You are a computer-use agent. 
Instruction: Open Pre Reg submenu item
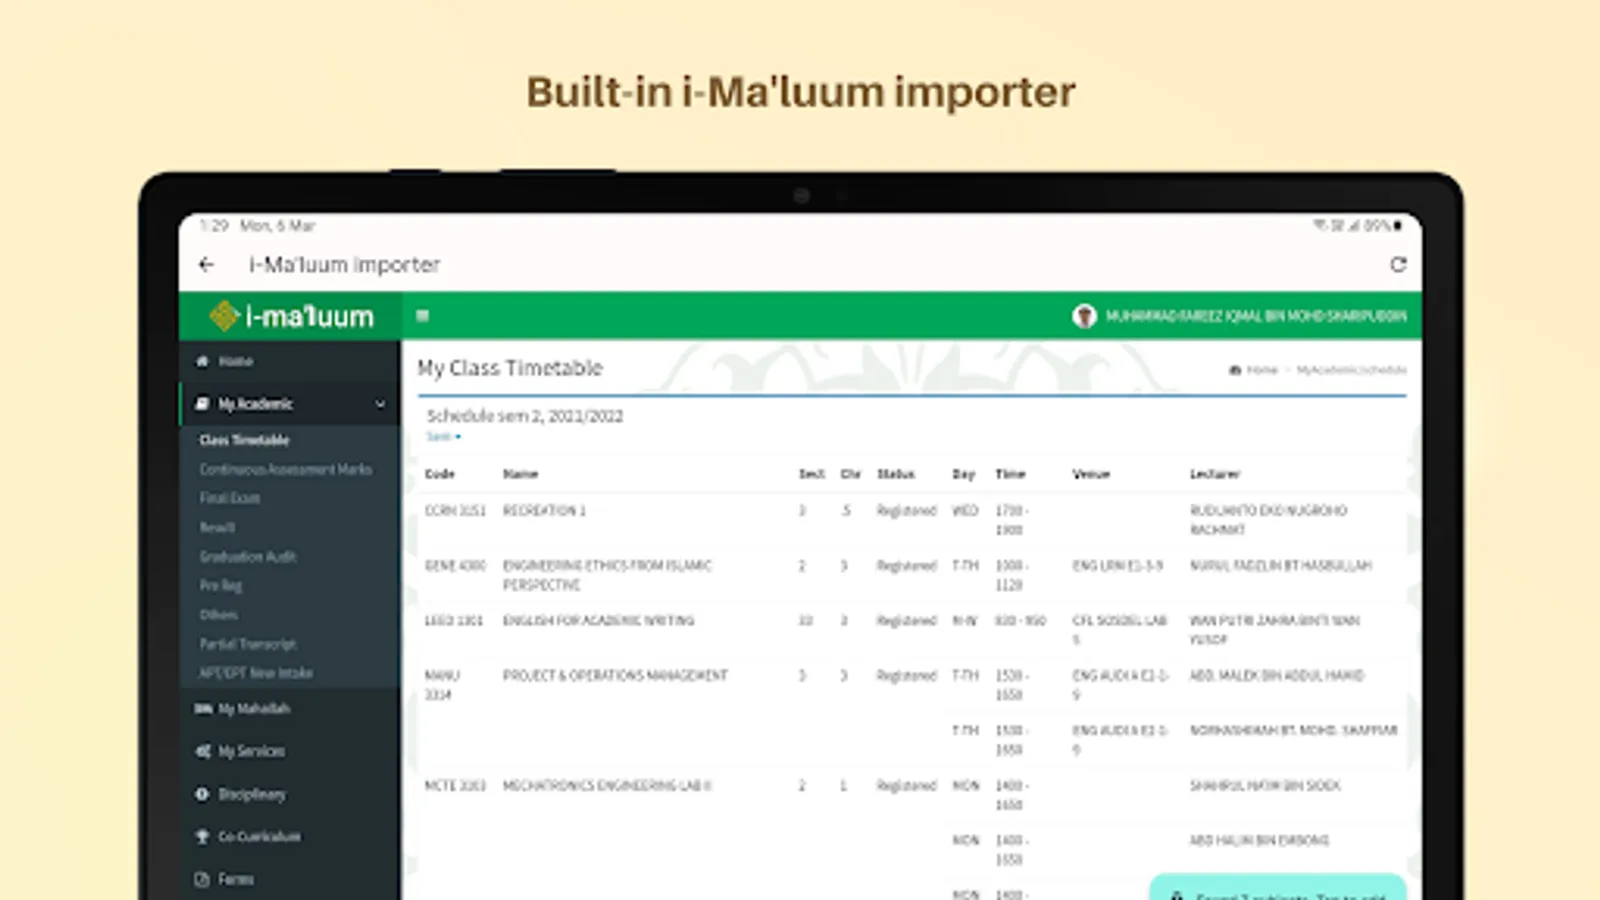click(221, 586)
